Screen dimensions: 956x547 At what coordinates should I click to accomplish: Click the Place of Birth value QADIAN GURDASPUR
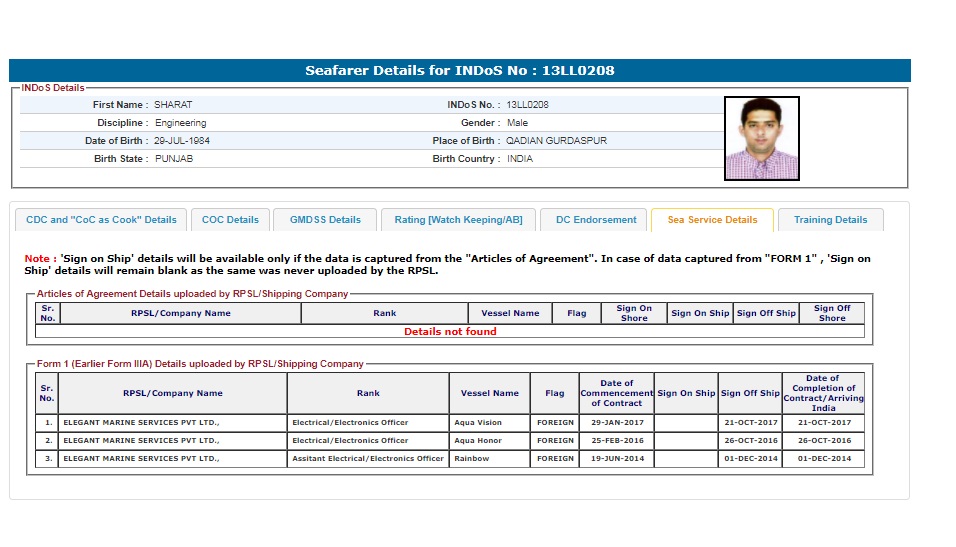click(x=556, y=141)
